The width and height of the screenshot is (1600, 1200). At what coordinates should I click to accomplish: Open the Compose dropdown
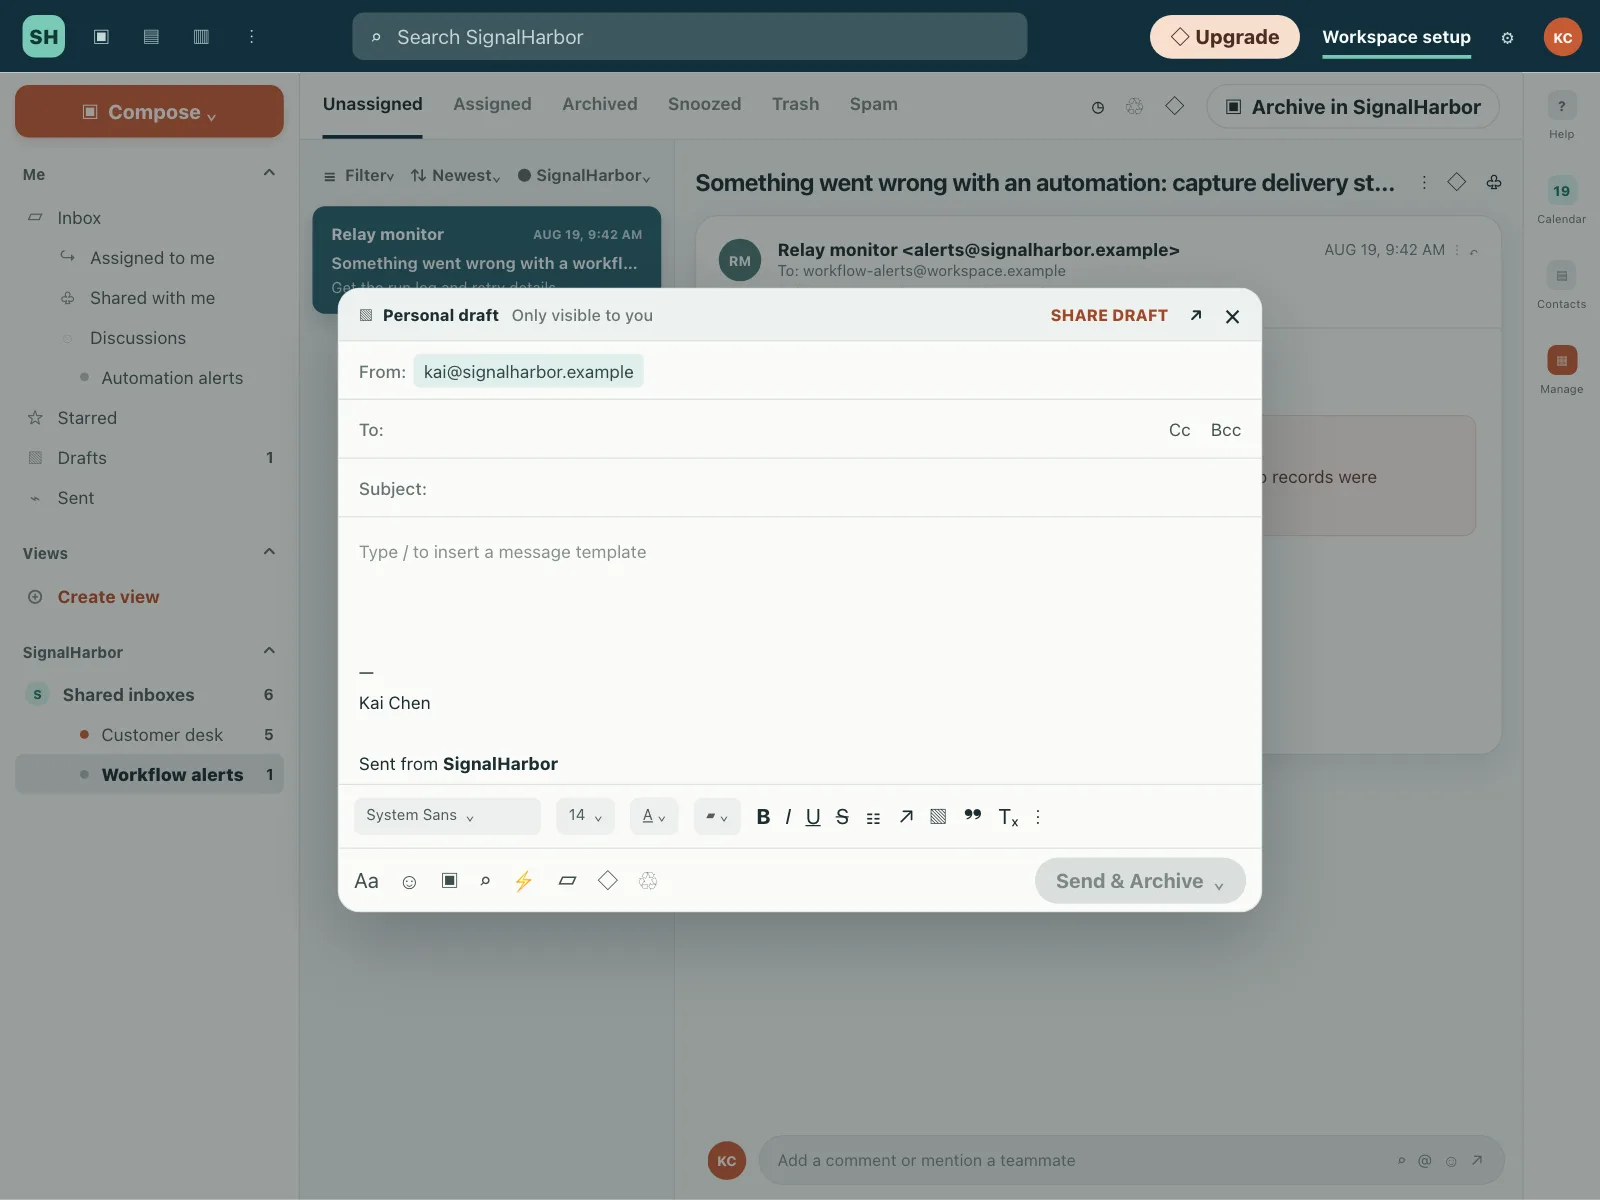[x=149, y=111]
